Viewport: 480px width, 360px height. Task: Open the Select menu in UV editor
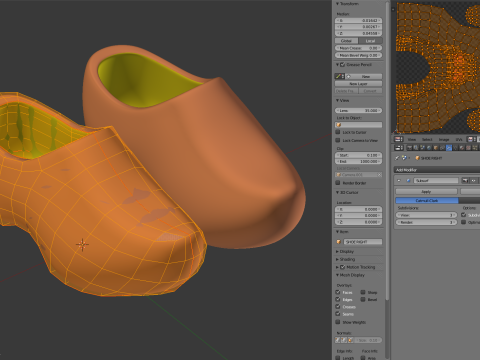427,139
